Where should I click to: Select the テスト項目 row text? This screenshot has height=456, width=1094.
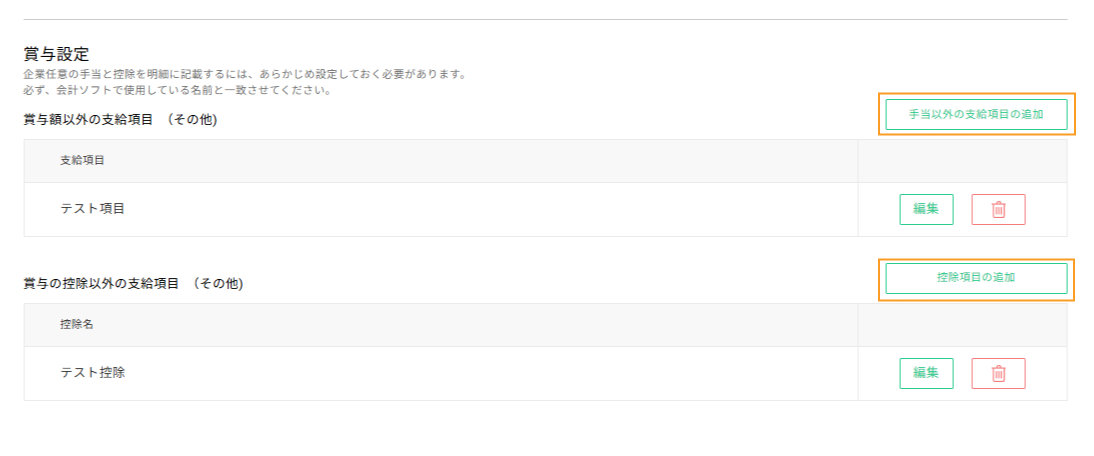[93, 208]
